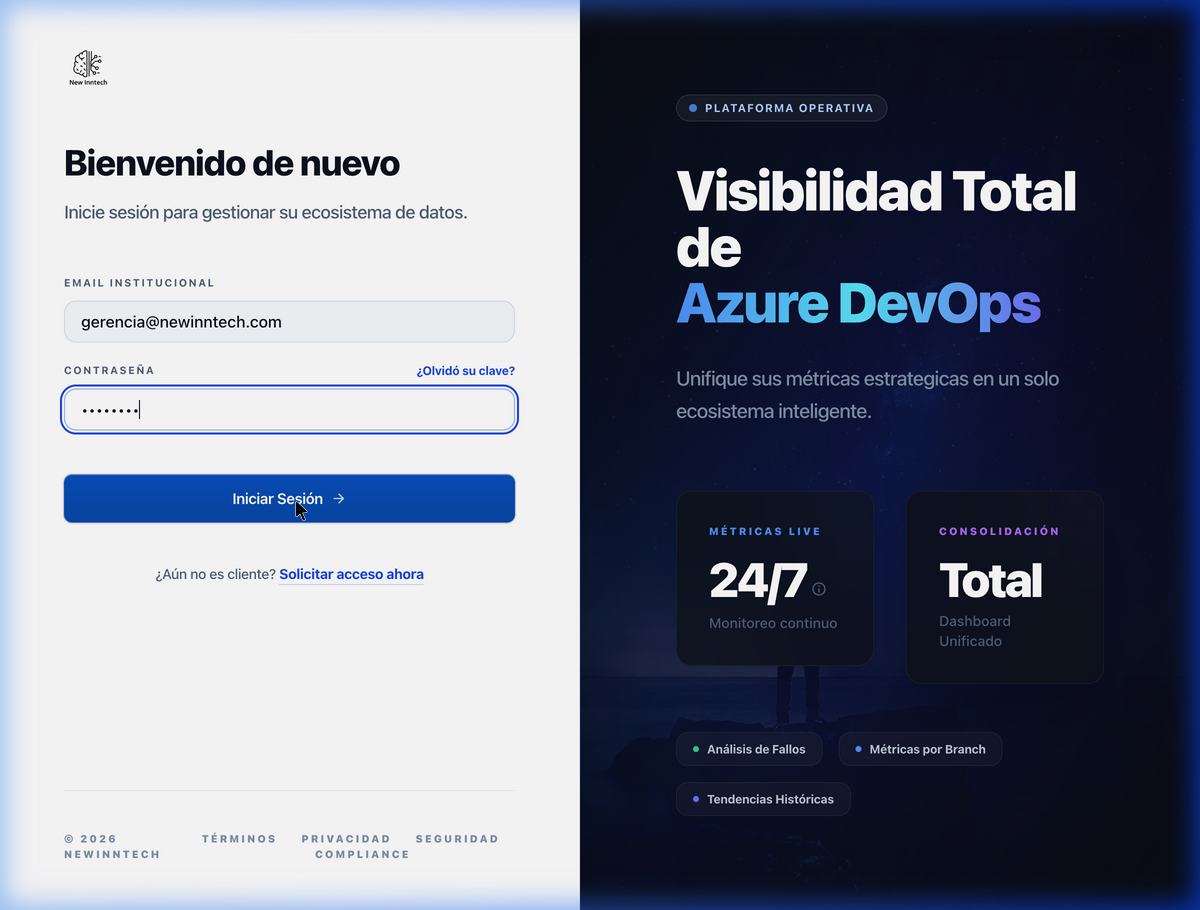Open the Compliance footer link

362,855
